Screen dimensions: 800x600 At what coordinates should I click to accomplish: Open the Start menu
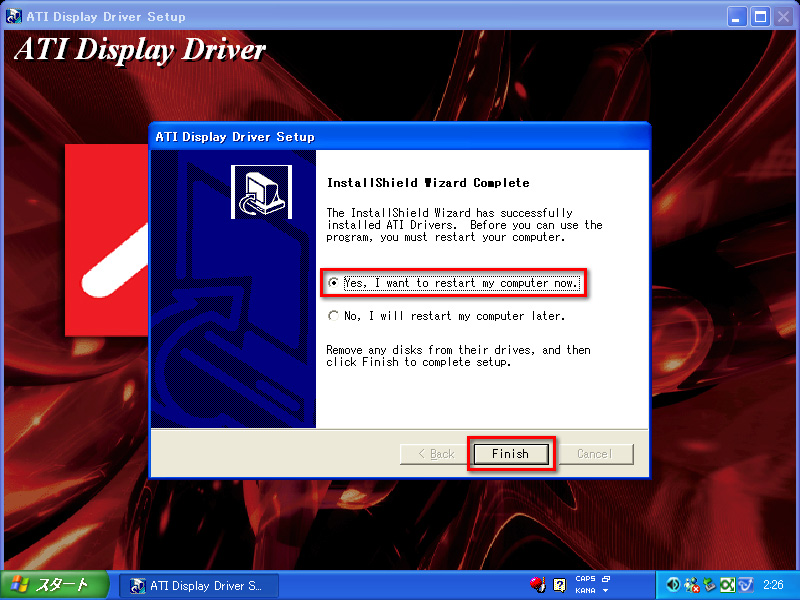tap(54, 585)
